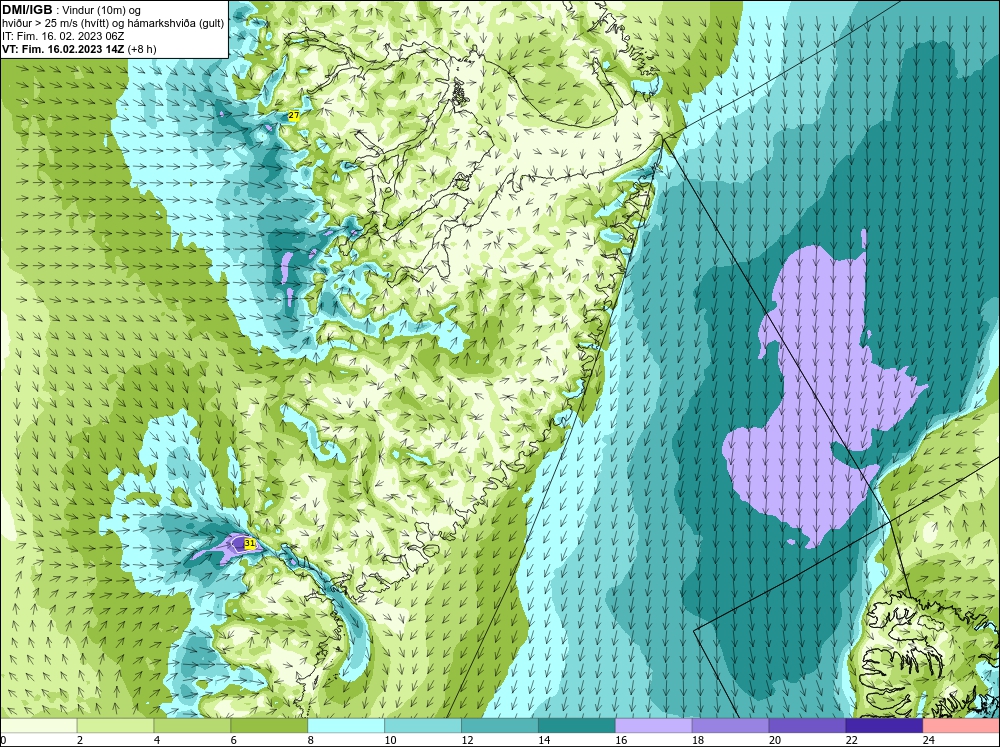Click the yellow gust marker labeled 31
This screenshot has height=747, width=1000.
(x=250, y=544)
